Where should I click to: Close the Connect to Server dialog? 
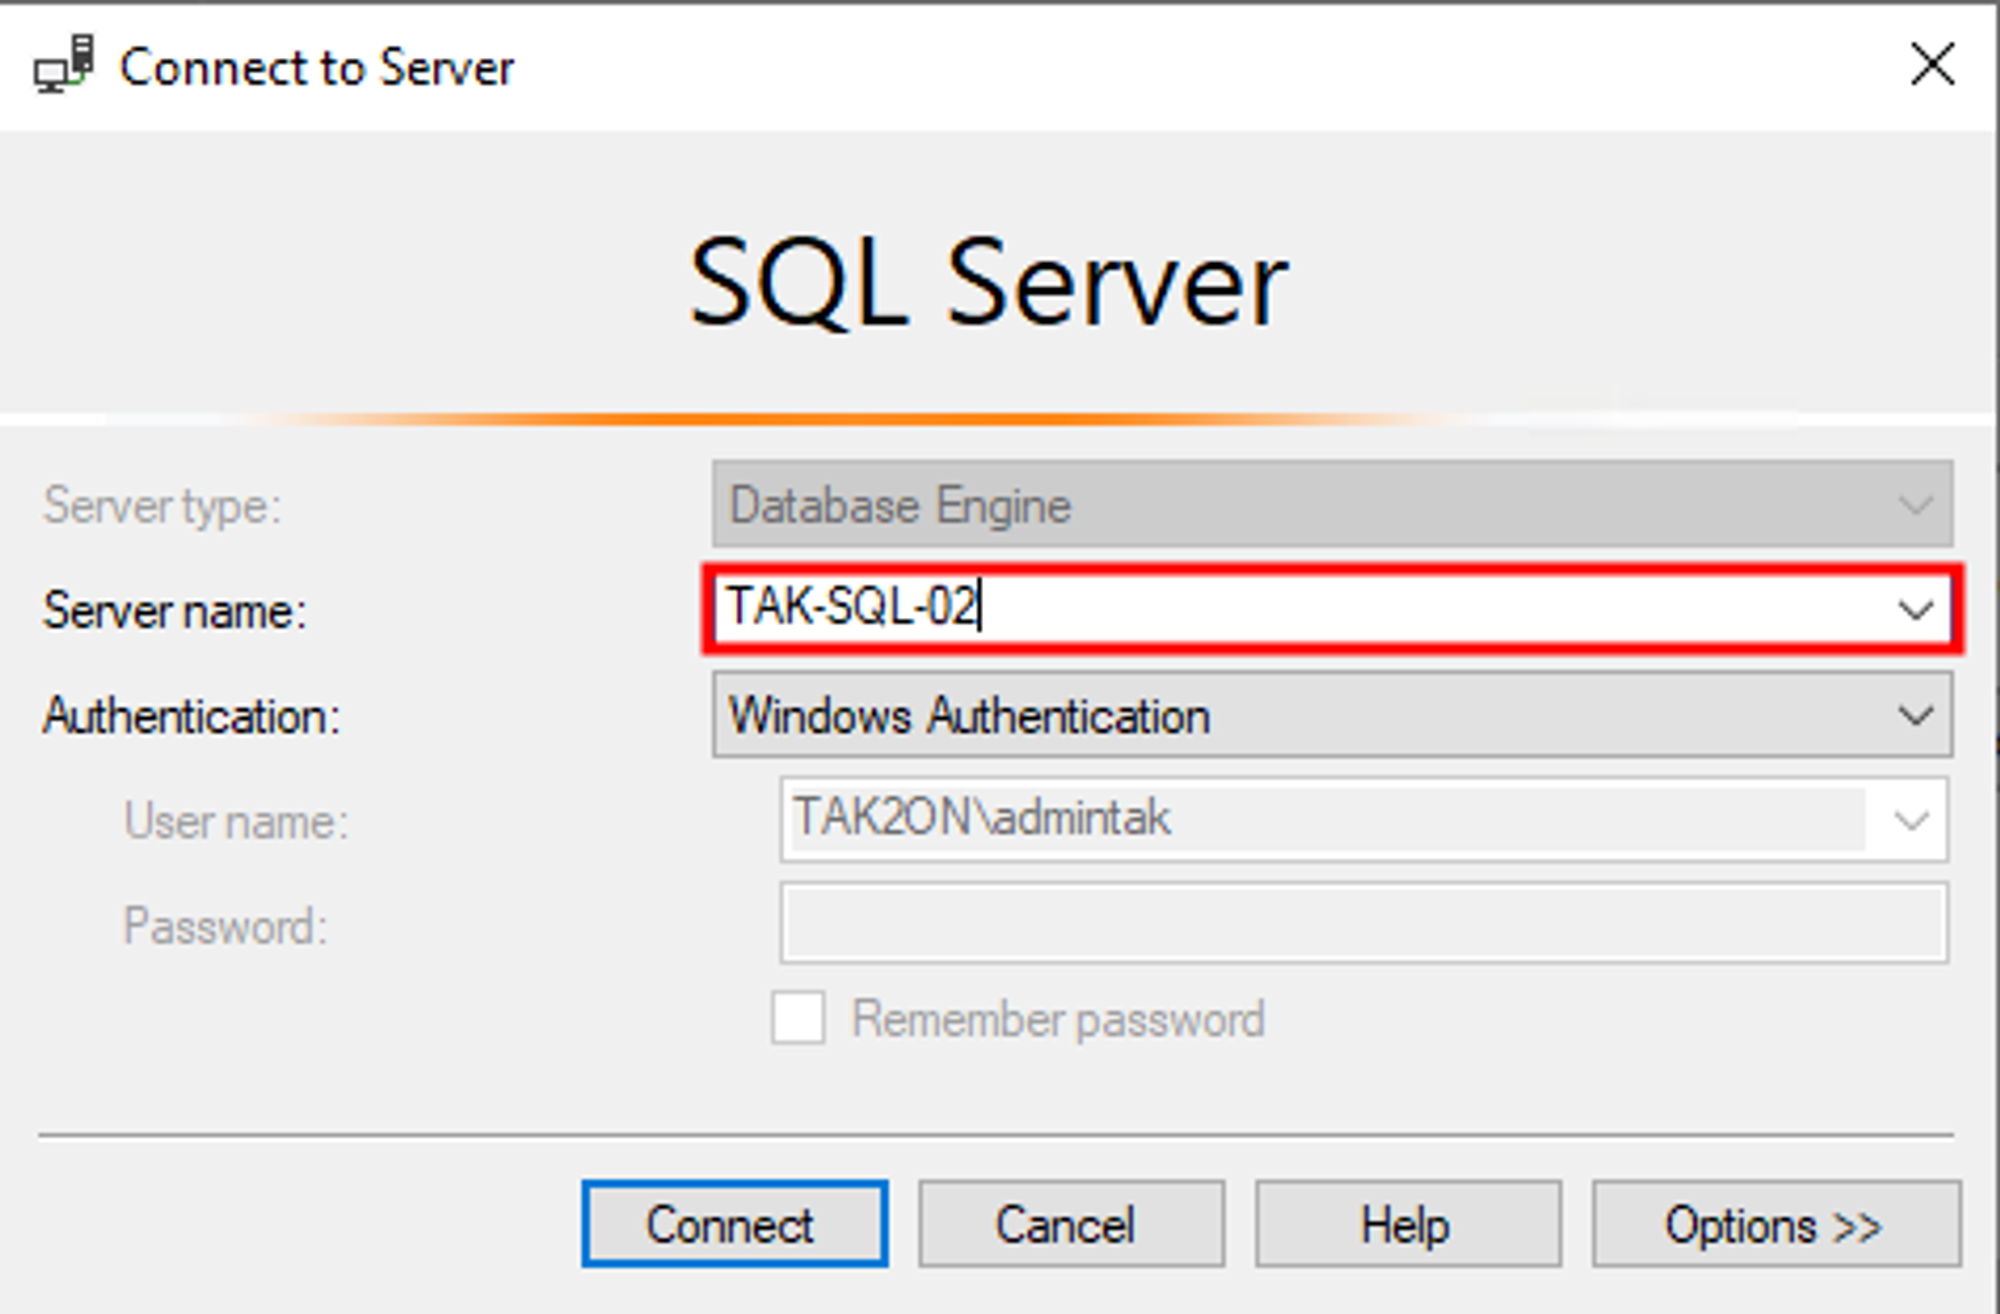(1932, 65)
